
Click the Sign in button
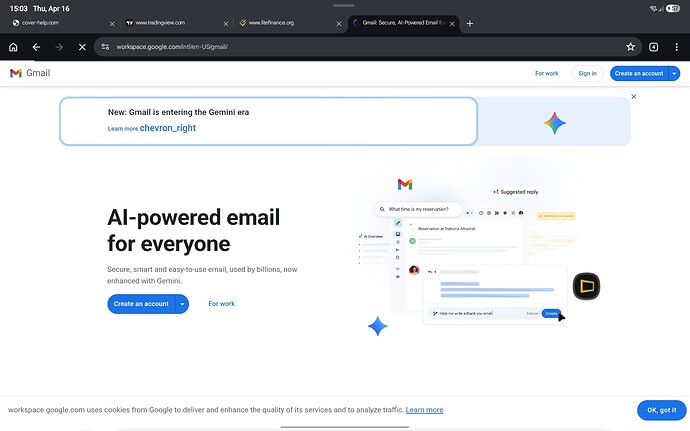coord(587,74)
